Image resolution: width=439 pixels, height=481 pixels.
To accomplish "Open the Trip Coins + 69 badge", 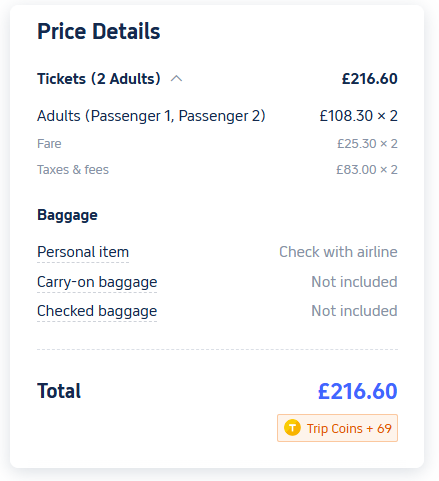I will (337, 428).
